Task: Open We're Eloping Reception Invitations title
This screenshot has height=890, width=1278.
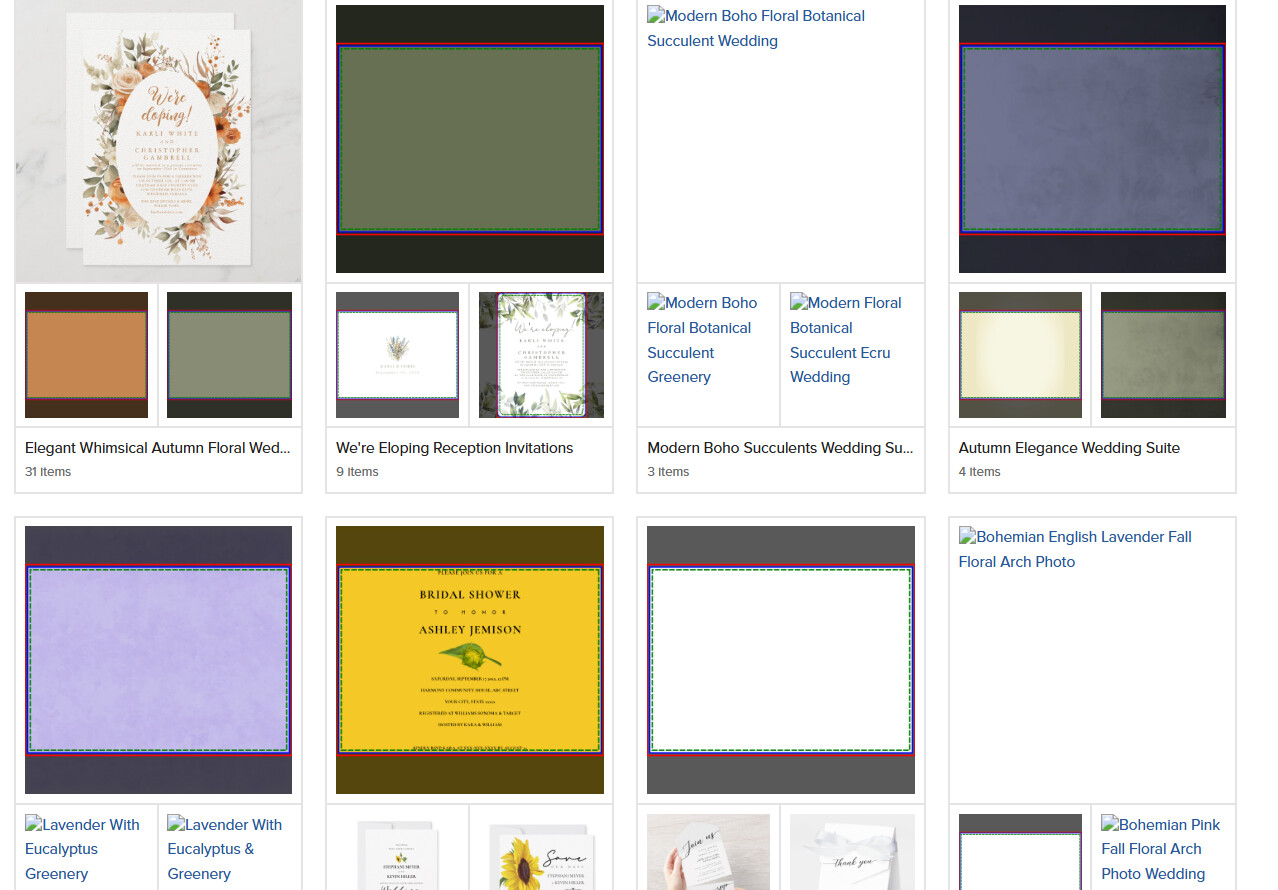Action: point(455,448)
